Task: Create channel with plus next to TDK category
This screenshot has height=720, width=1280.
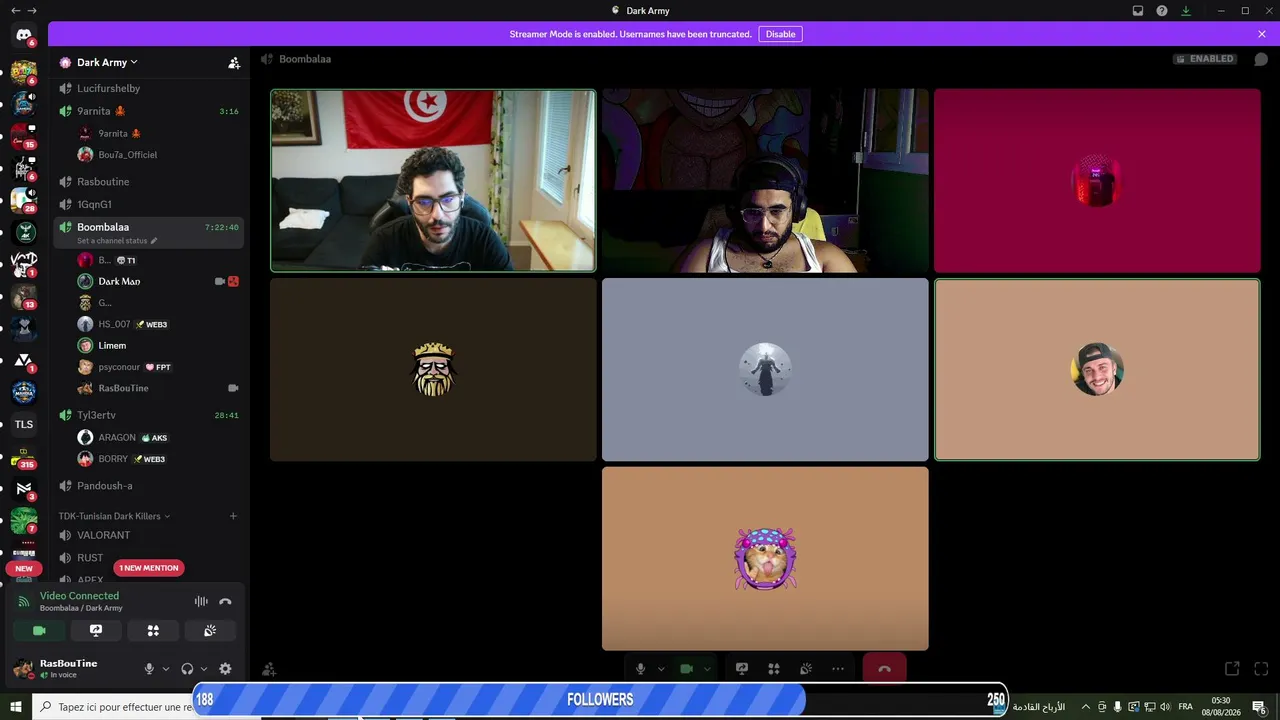Action: (233, 516)
